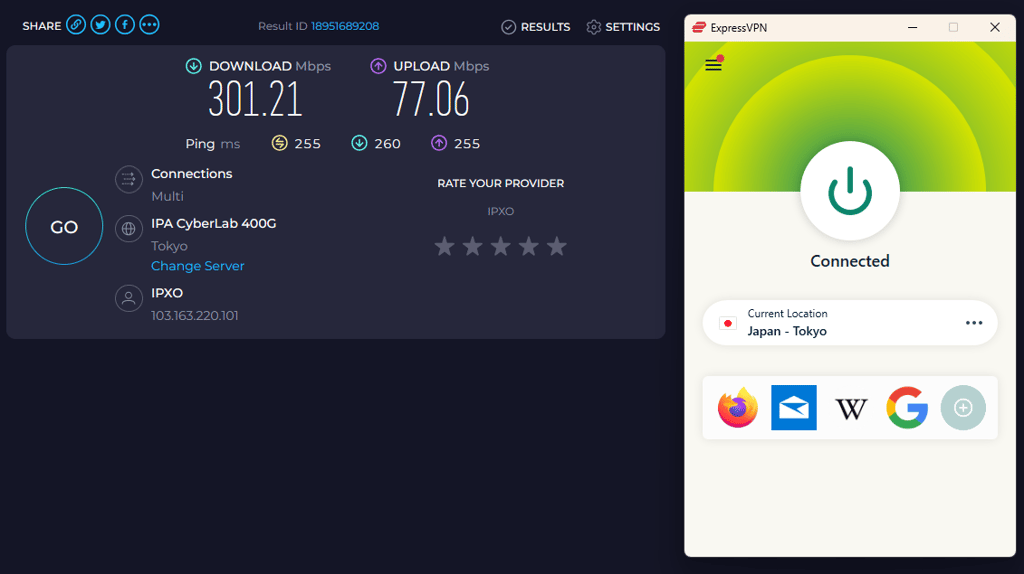Open Speedtest SETTINGS
Image resolution: width=1024 pixels, height=574 pixels.
tap(623, 27)
